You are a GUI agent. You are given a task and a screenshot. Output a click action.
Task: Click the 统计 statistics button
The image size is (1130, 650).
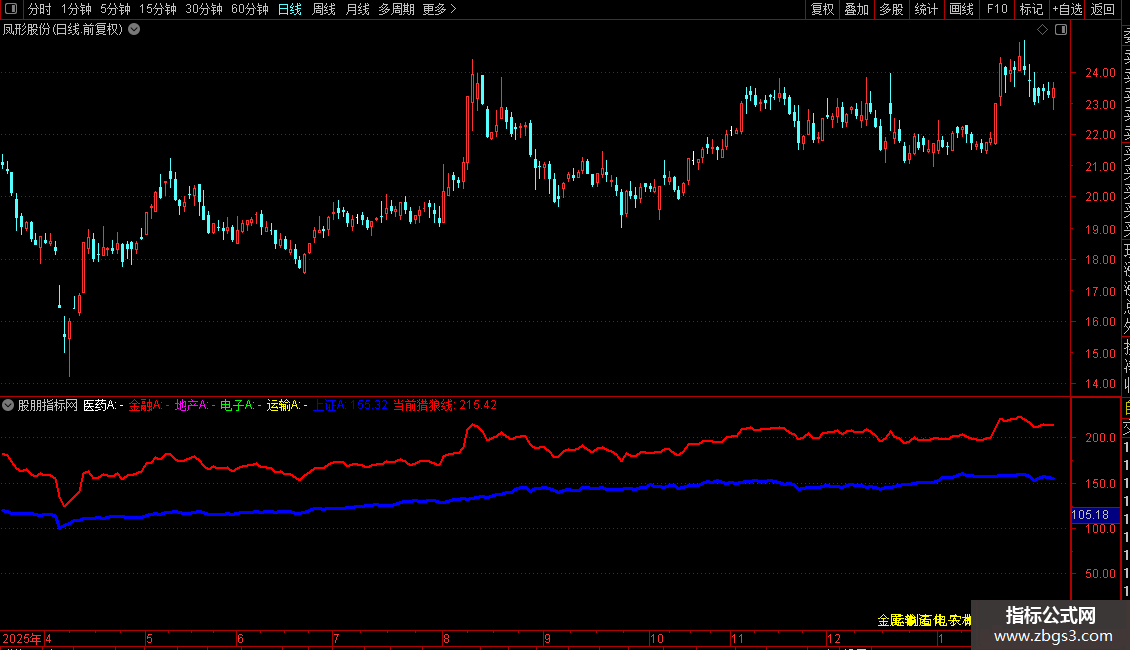(926, 9)
